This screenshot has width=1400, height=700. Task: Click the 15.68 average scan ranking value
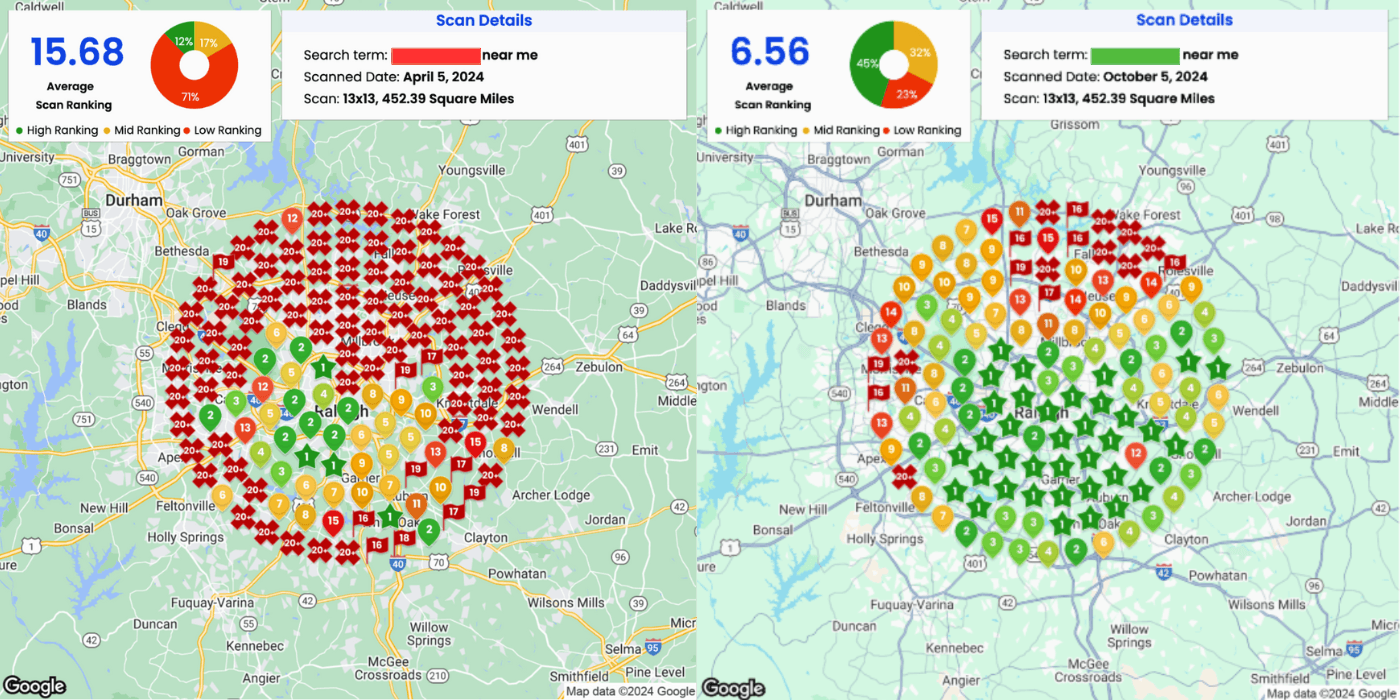tap(77, 51)
